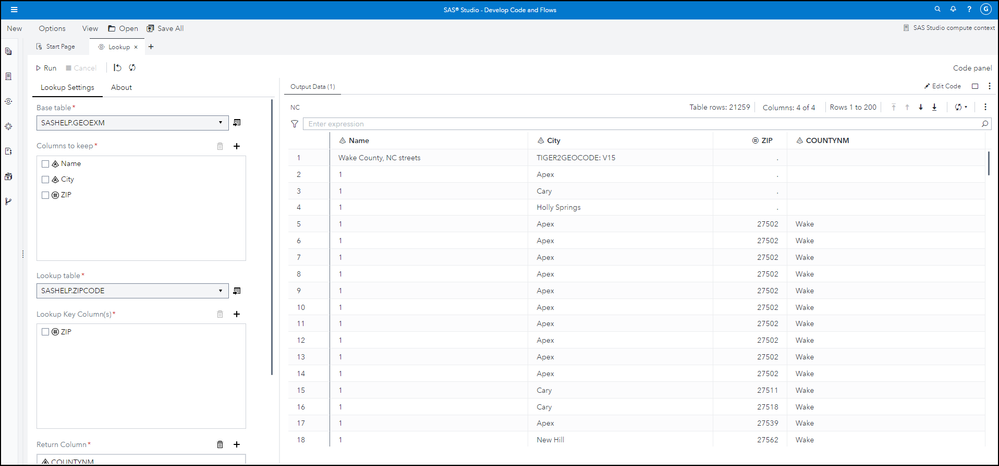This screenshot has height=466, width=999.
Task: Maximize the output view icon beside Edit Code
Action: point(975,86)
